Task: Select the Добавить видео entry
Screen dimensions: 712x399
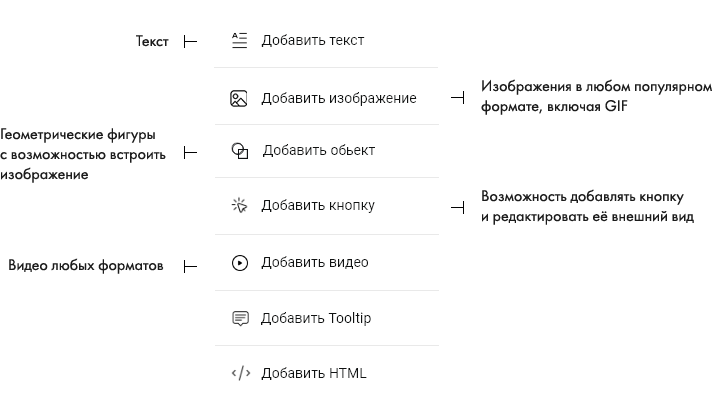Action: 326,263
